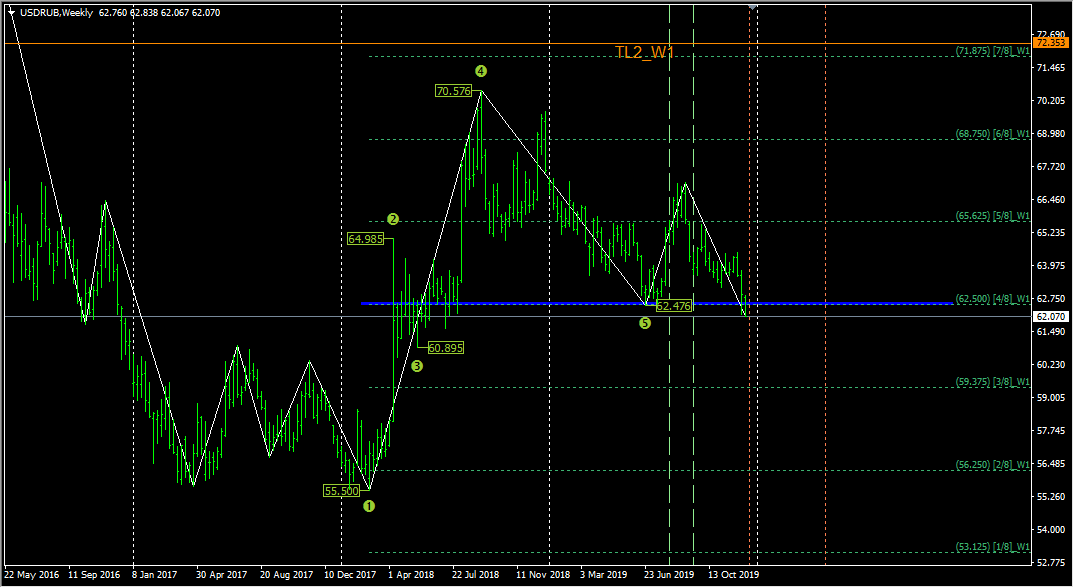Click the 20 Aug 2017 date label

[x=286, y=575]
